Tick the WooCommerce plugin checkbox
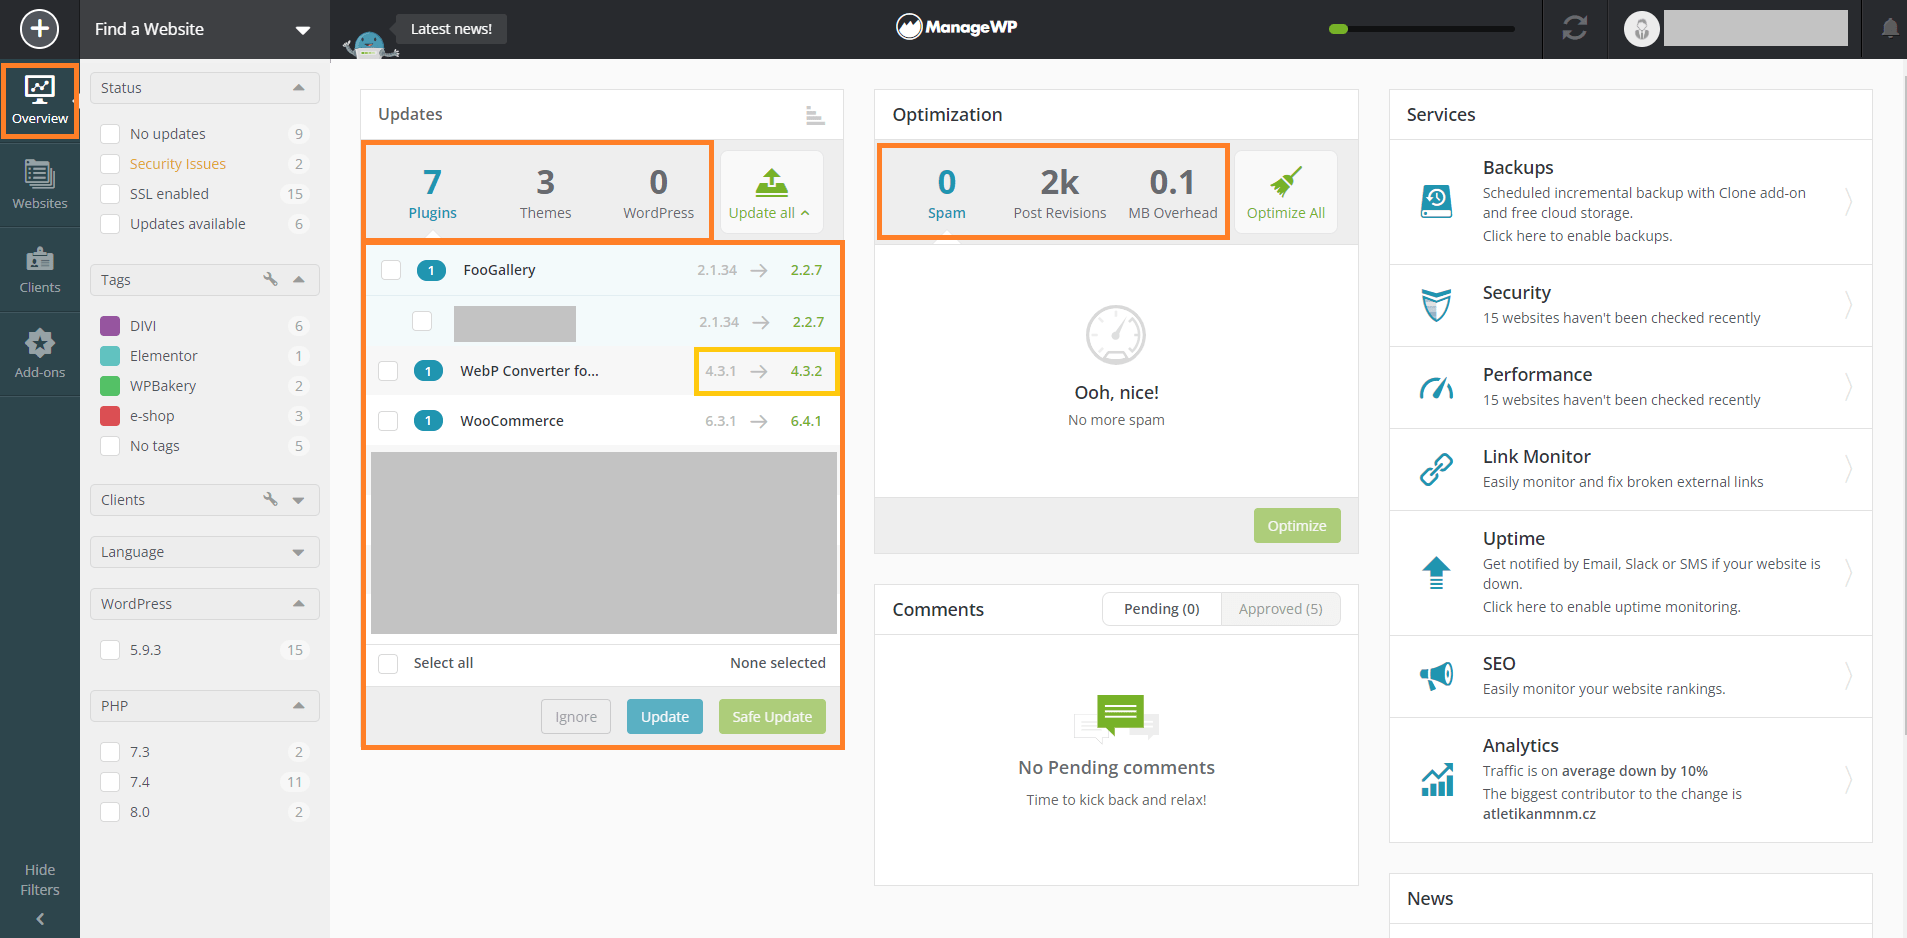The height and width of the screenshot is (938, 1907). click(x=388, y=421)
